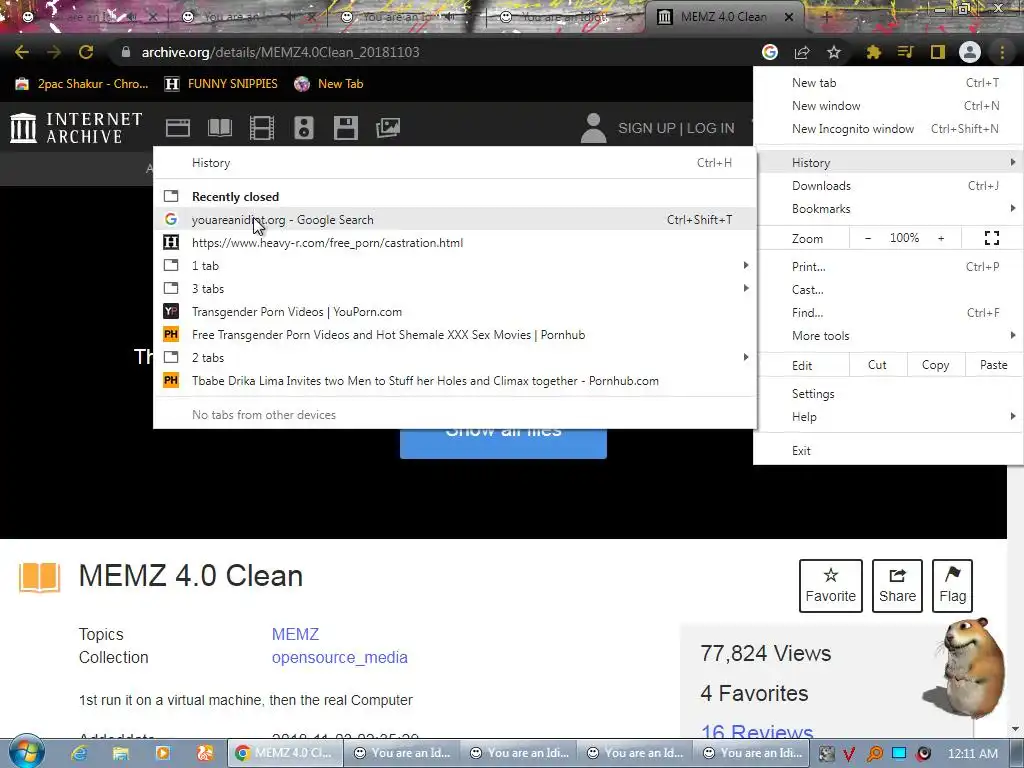This screenshot has height=768, width=1024.
Task: Open the MEMZ topic link
Action: (295, 634)
